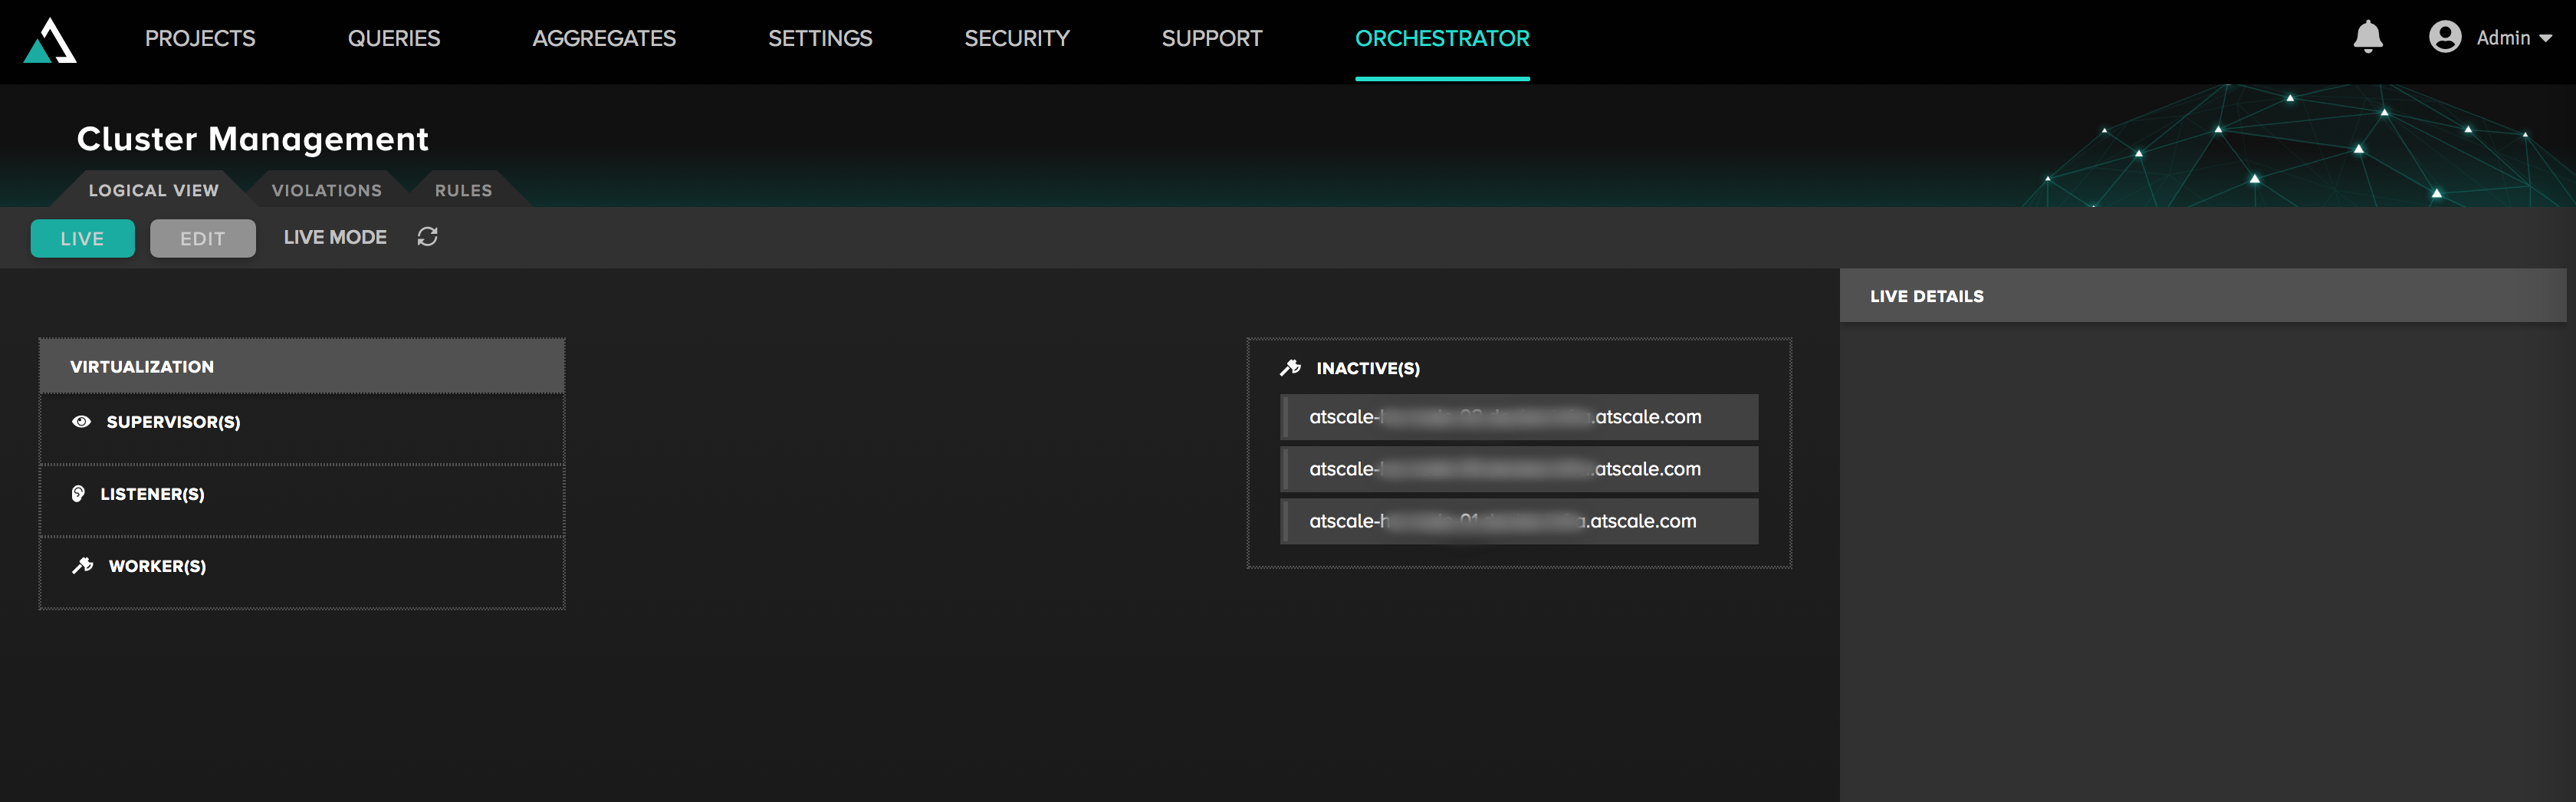Click the AtScale logo icon
Screen dimensions: 2576x802
[50, 40]
